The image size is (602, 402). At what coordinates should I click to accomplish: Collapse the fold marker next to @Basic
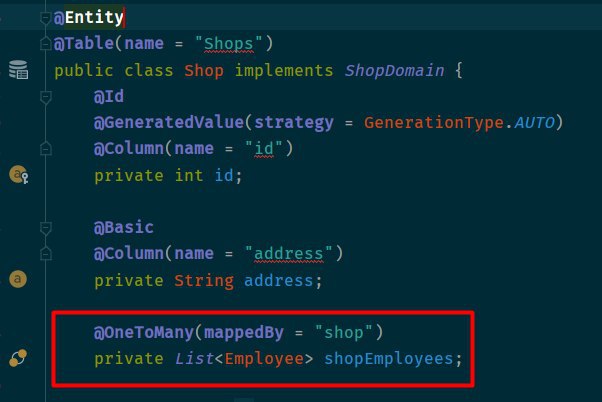[46, 228]
